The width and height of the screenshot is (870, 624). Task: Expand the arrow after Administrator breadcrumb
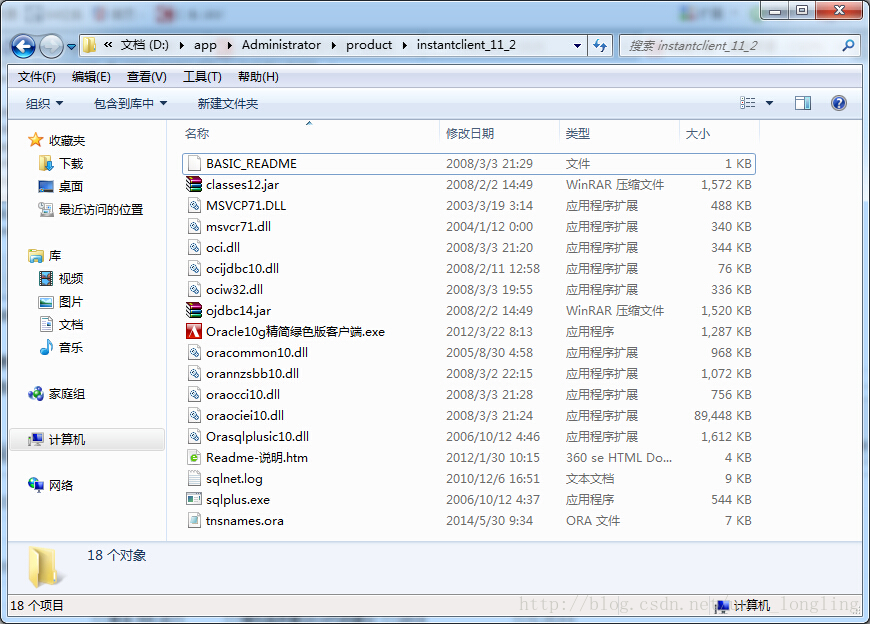click(333, 45)
